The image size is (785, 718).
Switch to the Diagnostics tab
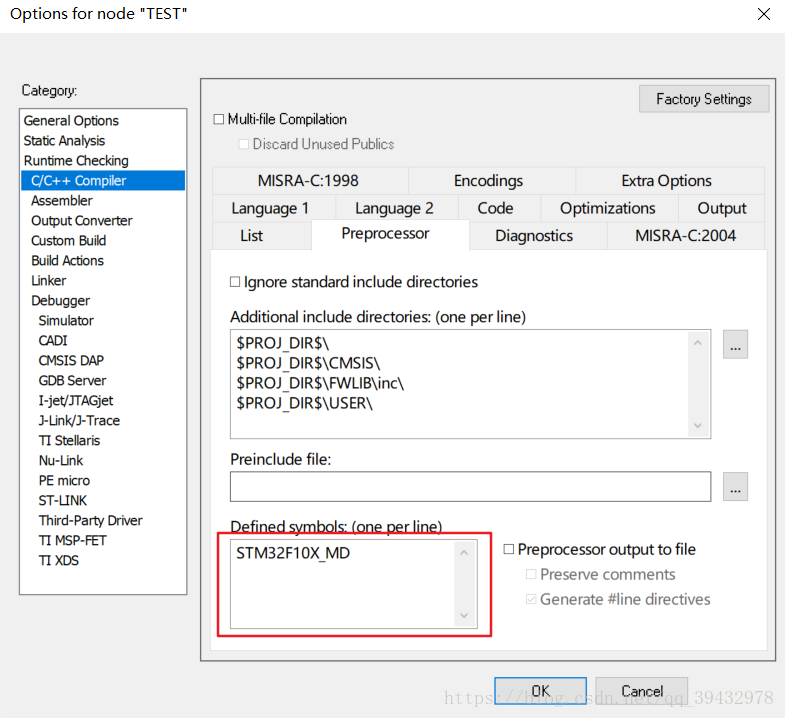click(534, 235)
